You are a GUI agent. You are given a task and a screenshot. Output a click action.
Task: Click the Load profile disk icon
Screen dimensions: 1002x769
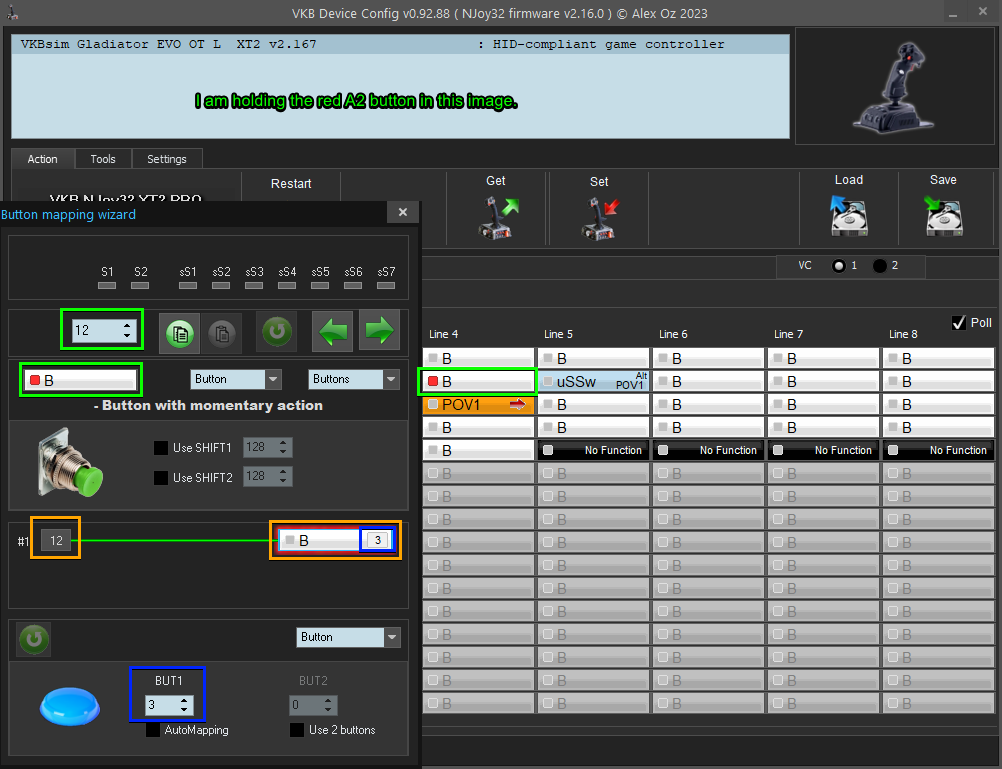click(848, 214)
